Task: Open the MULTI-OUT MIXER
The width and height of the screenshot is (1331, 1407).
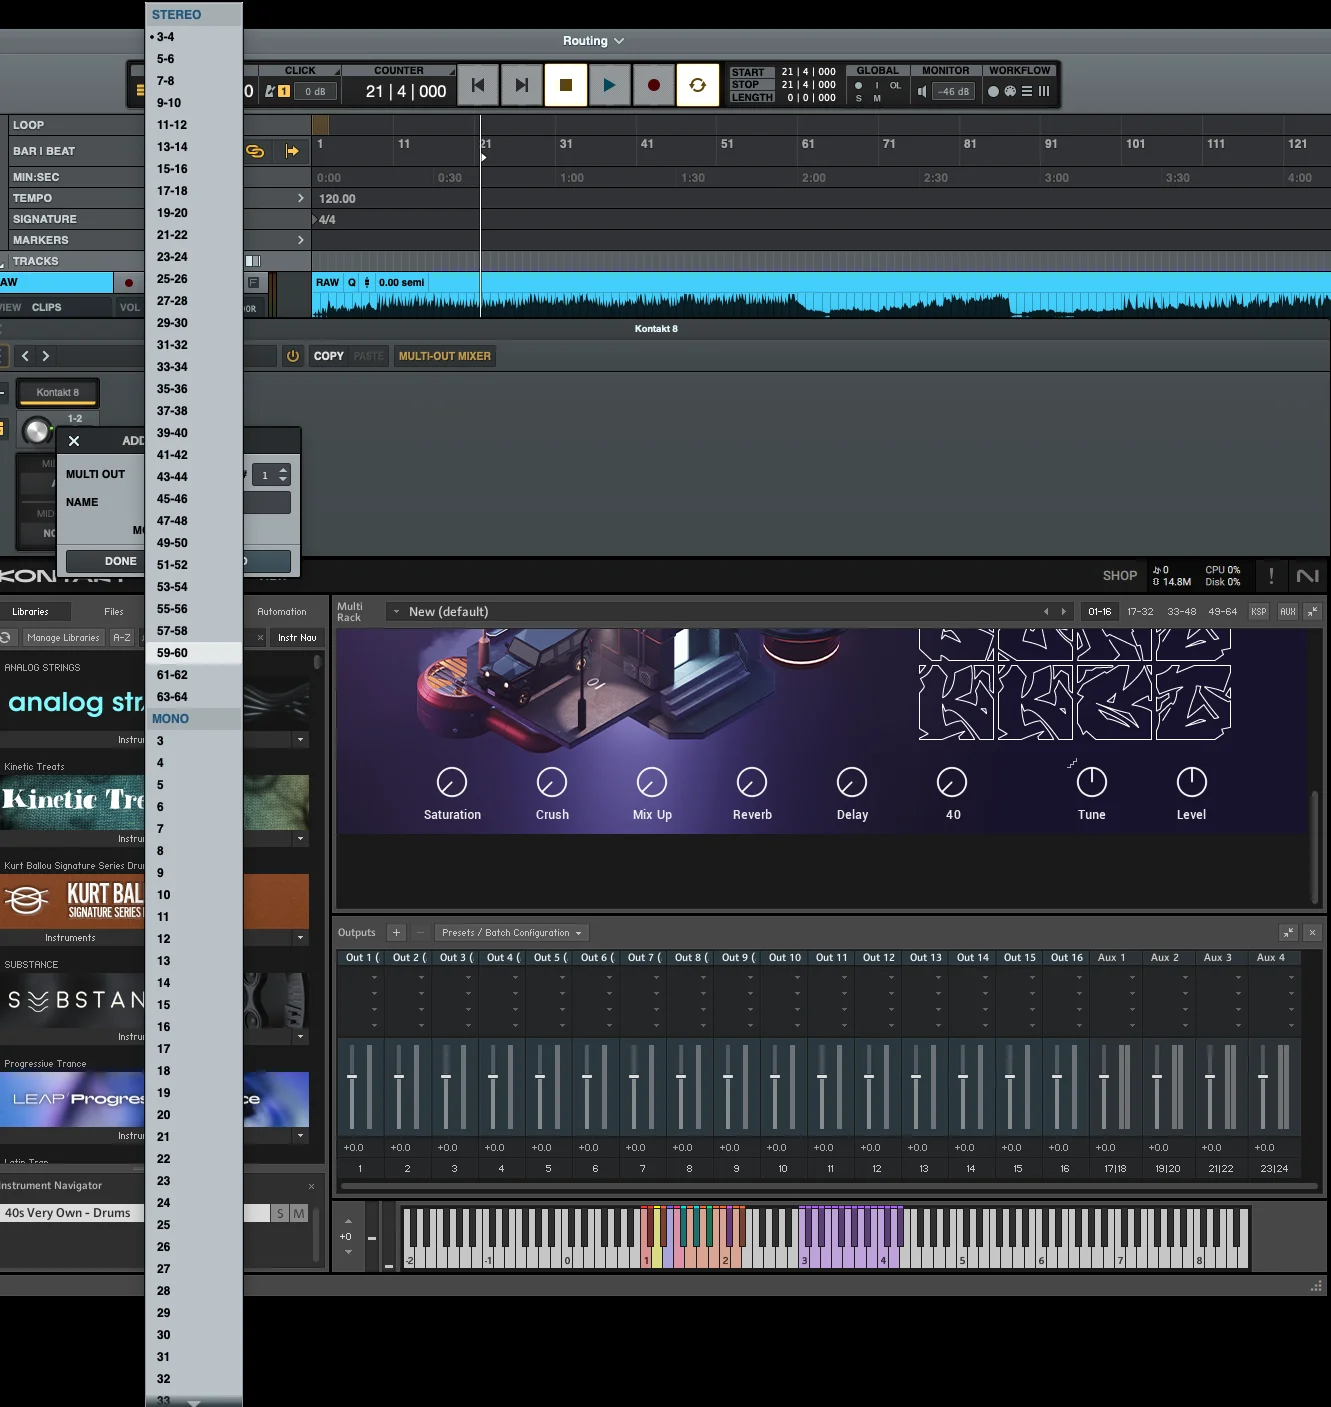Action: (445, 356)
